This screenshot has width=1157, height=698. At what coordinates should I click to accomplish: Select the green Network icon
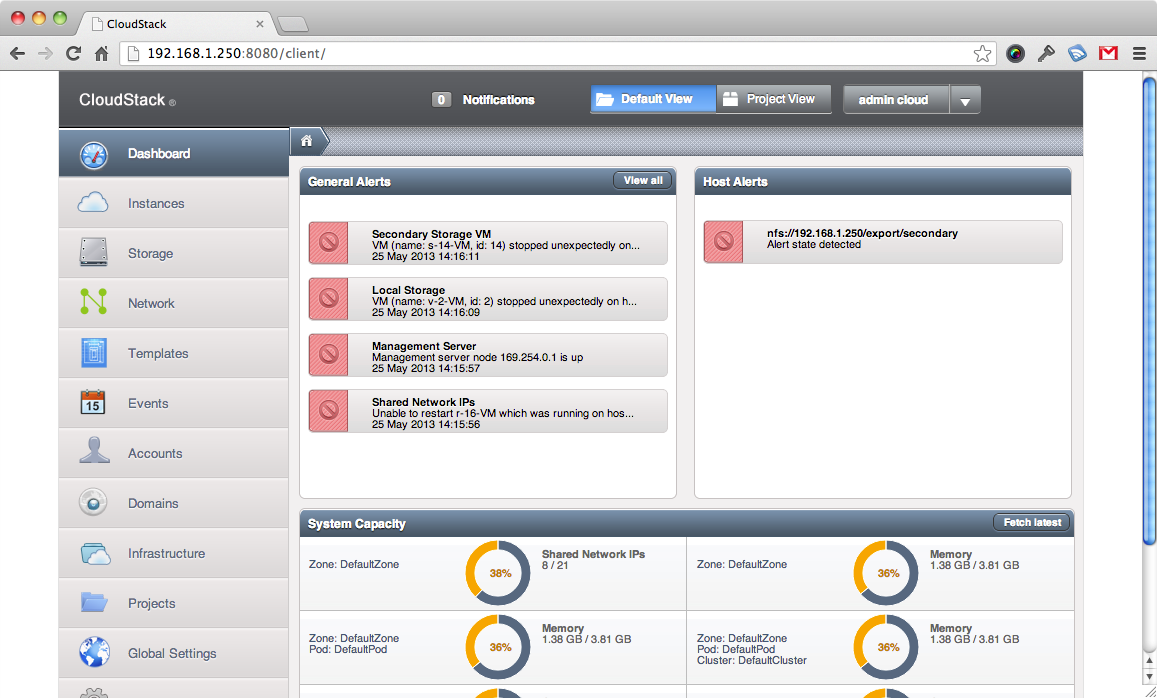pos(94,302)
